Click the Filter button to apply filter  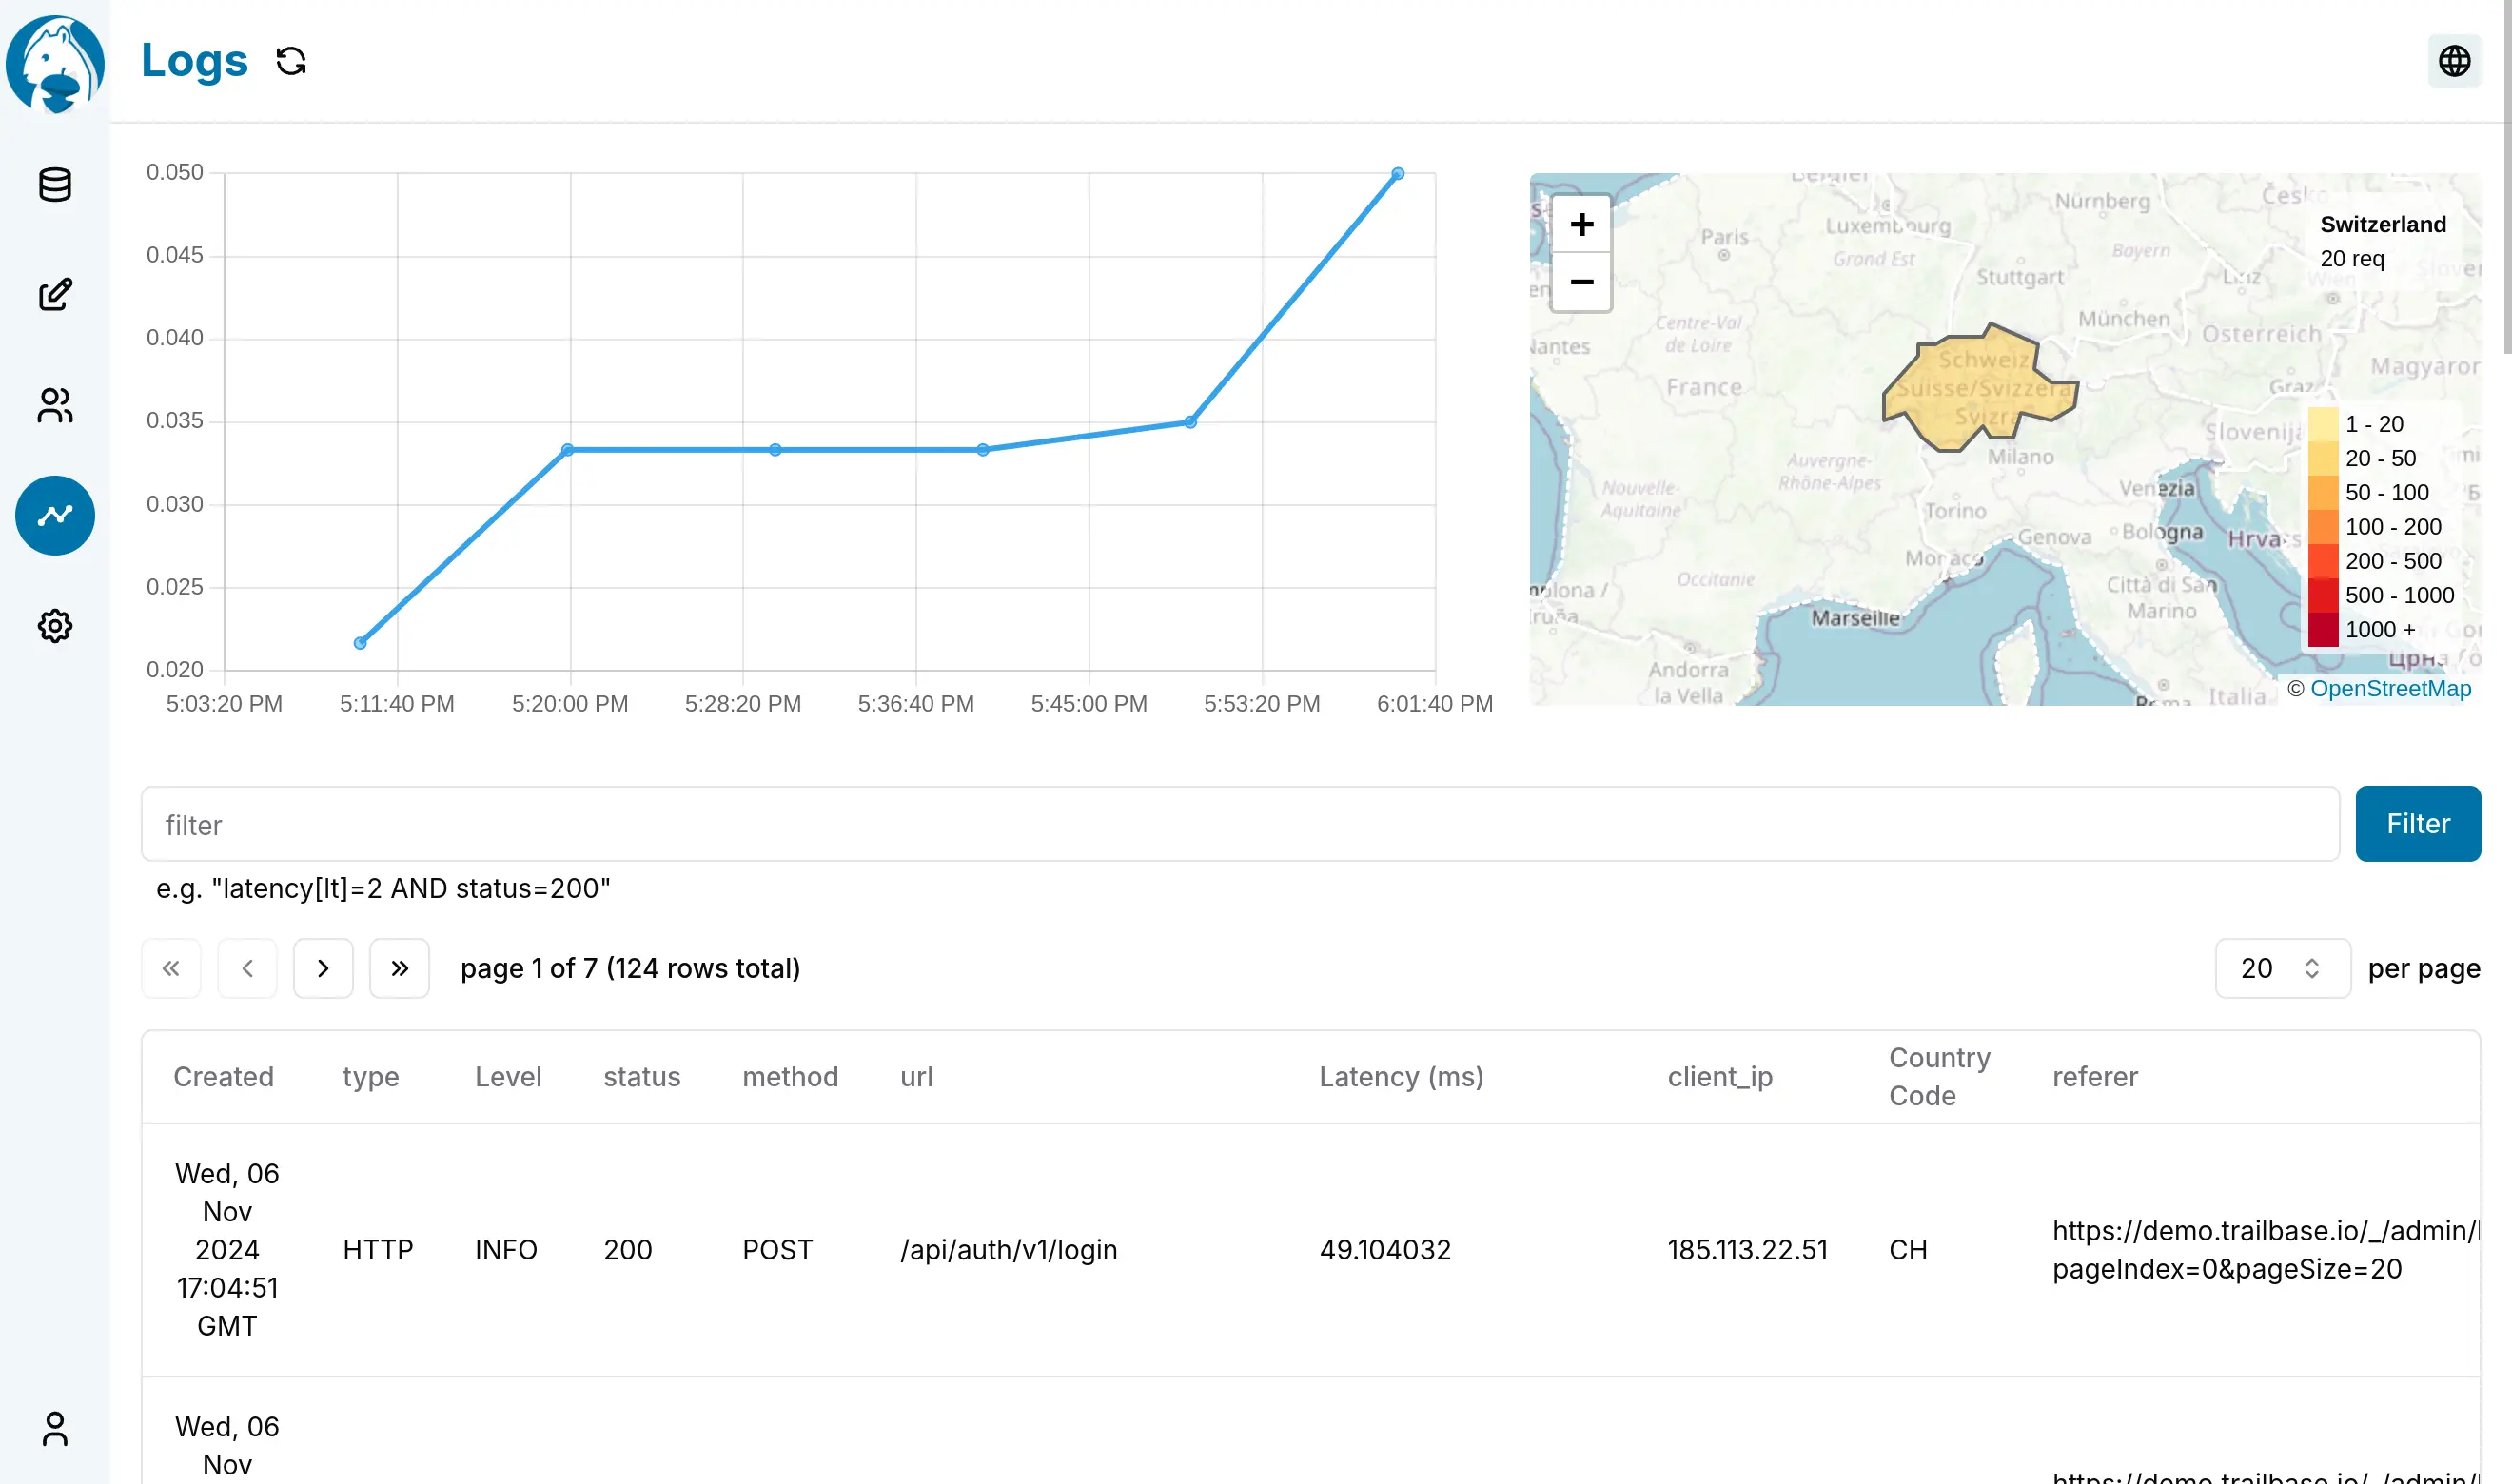(x=2417, y=822)
